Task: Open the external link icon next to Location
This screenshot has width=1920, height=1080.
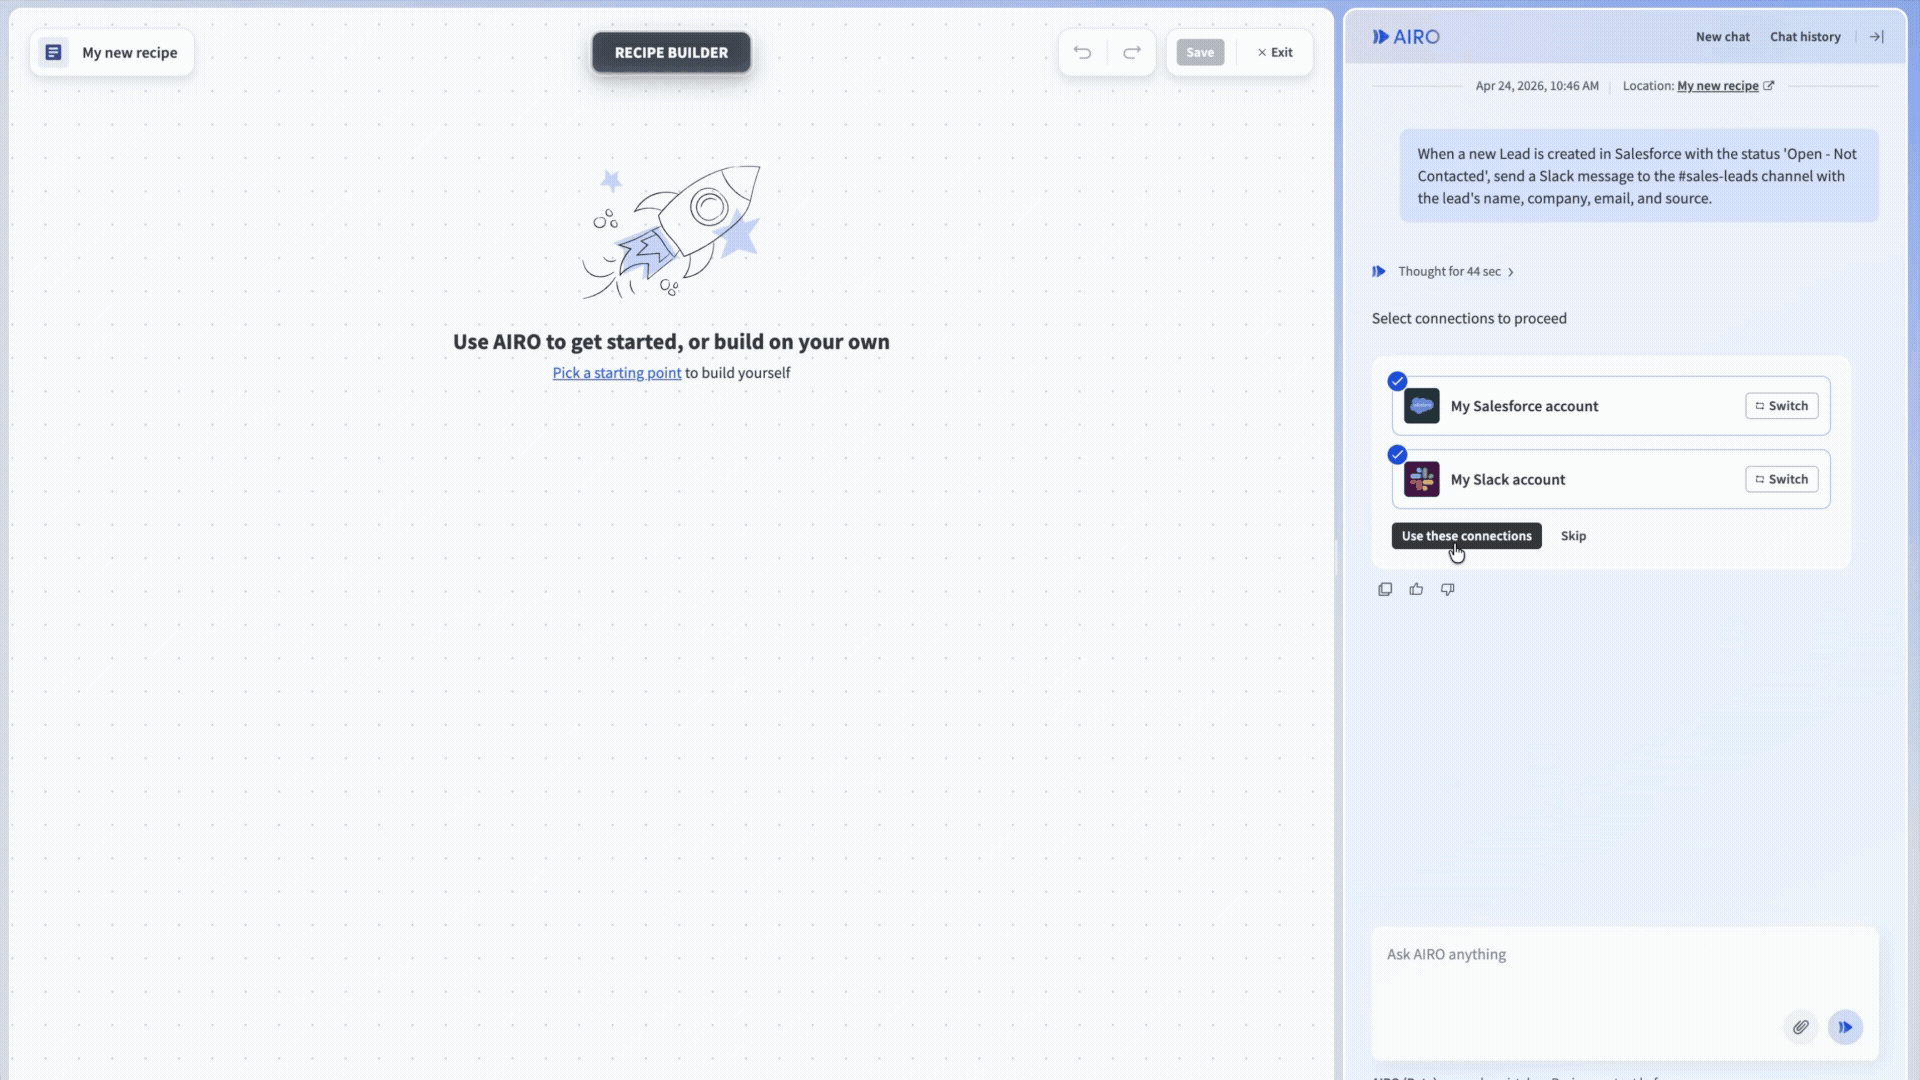Action: [x=1768, y=86]
